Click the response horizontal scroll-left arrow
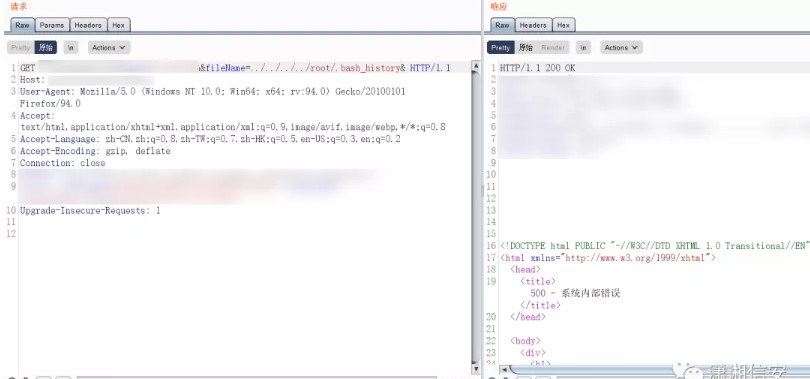 click(504, 369)
